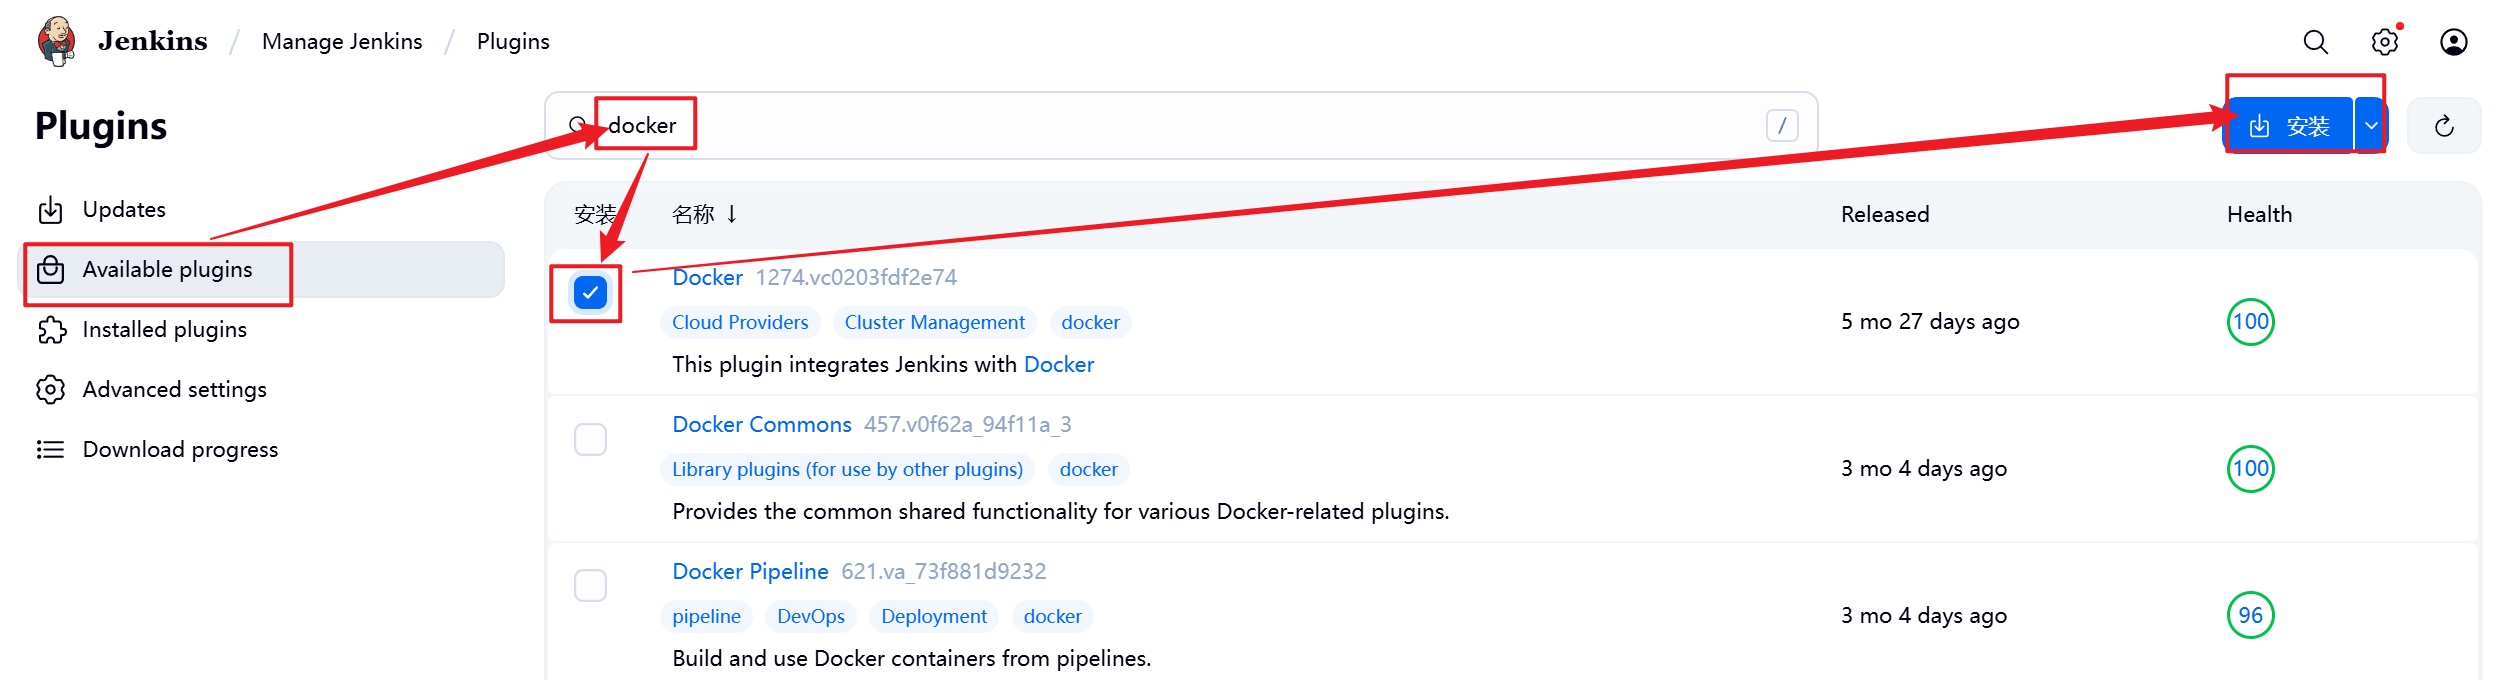
Task: Click the Jenkins butler logo
Action: pyautogui.click(x=57, y=41)
